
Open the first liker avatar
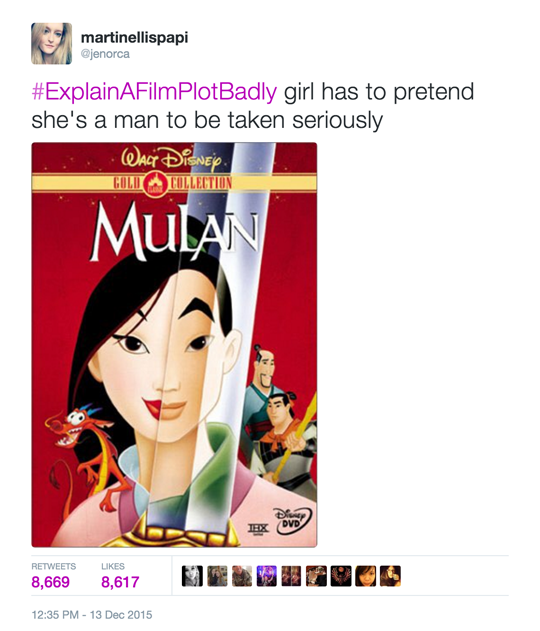[192, 576]
